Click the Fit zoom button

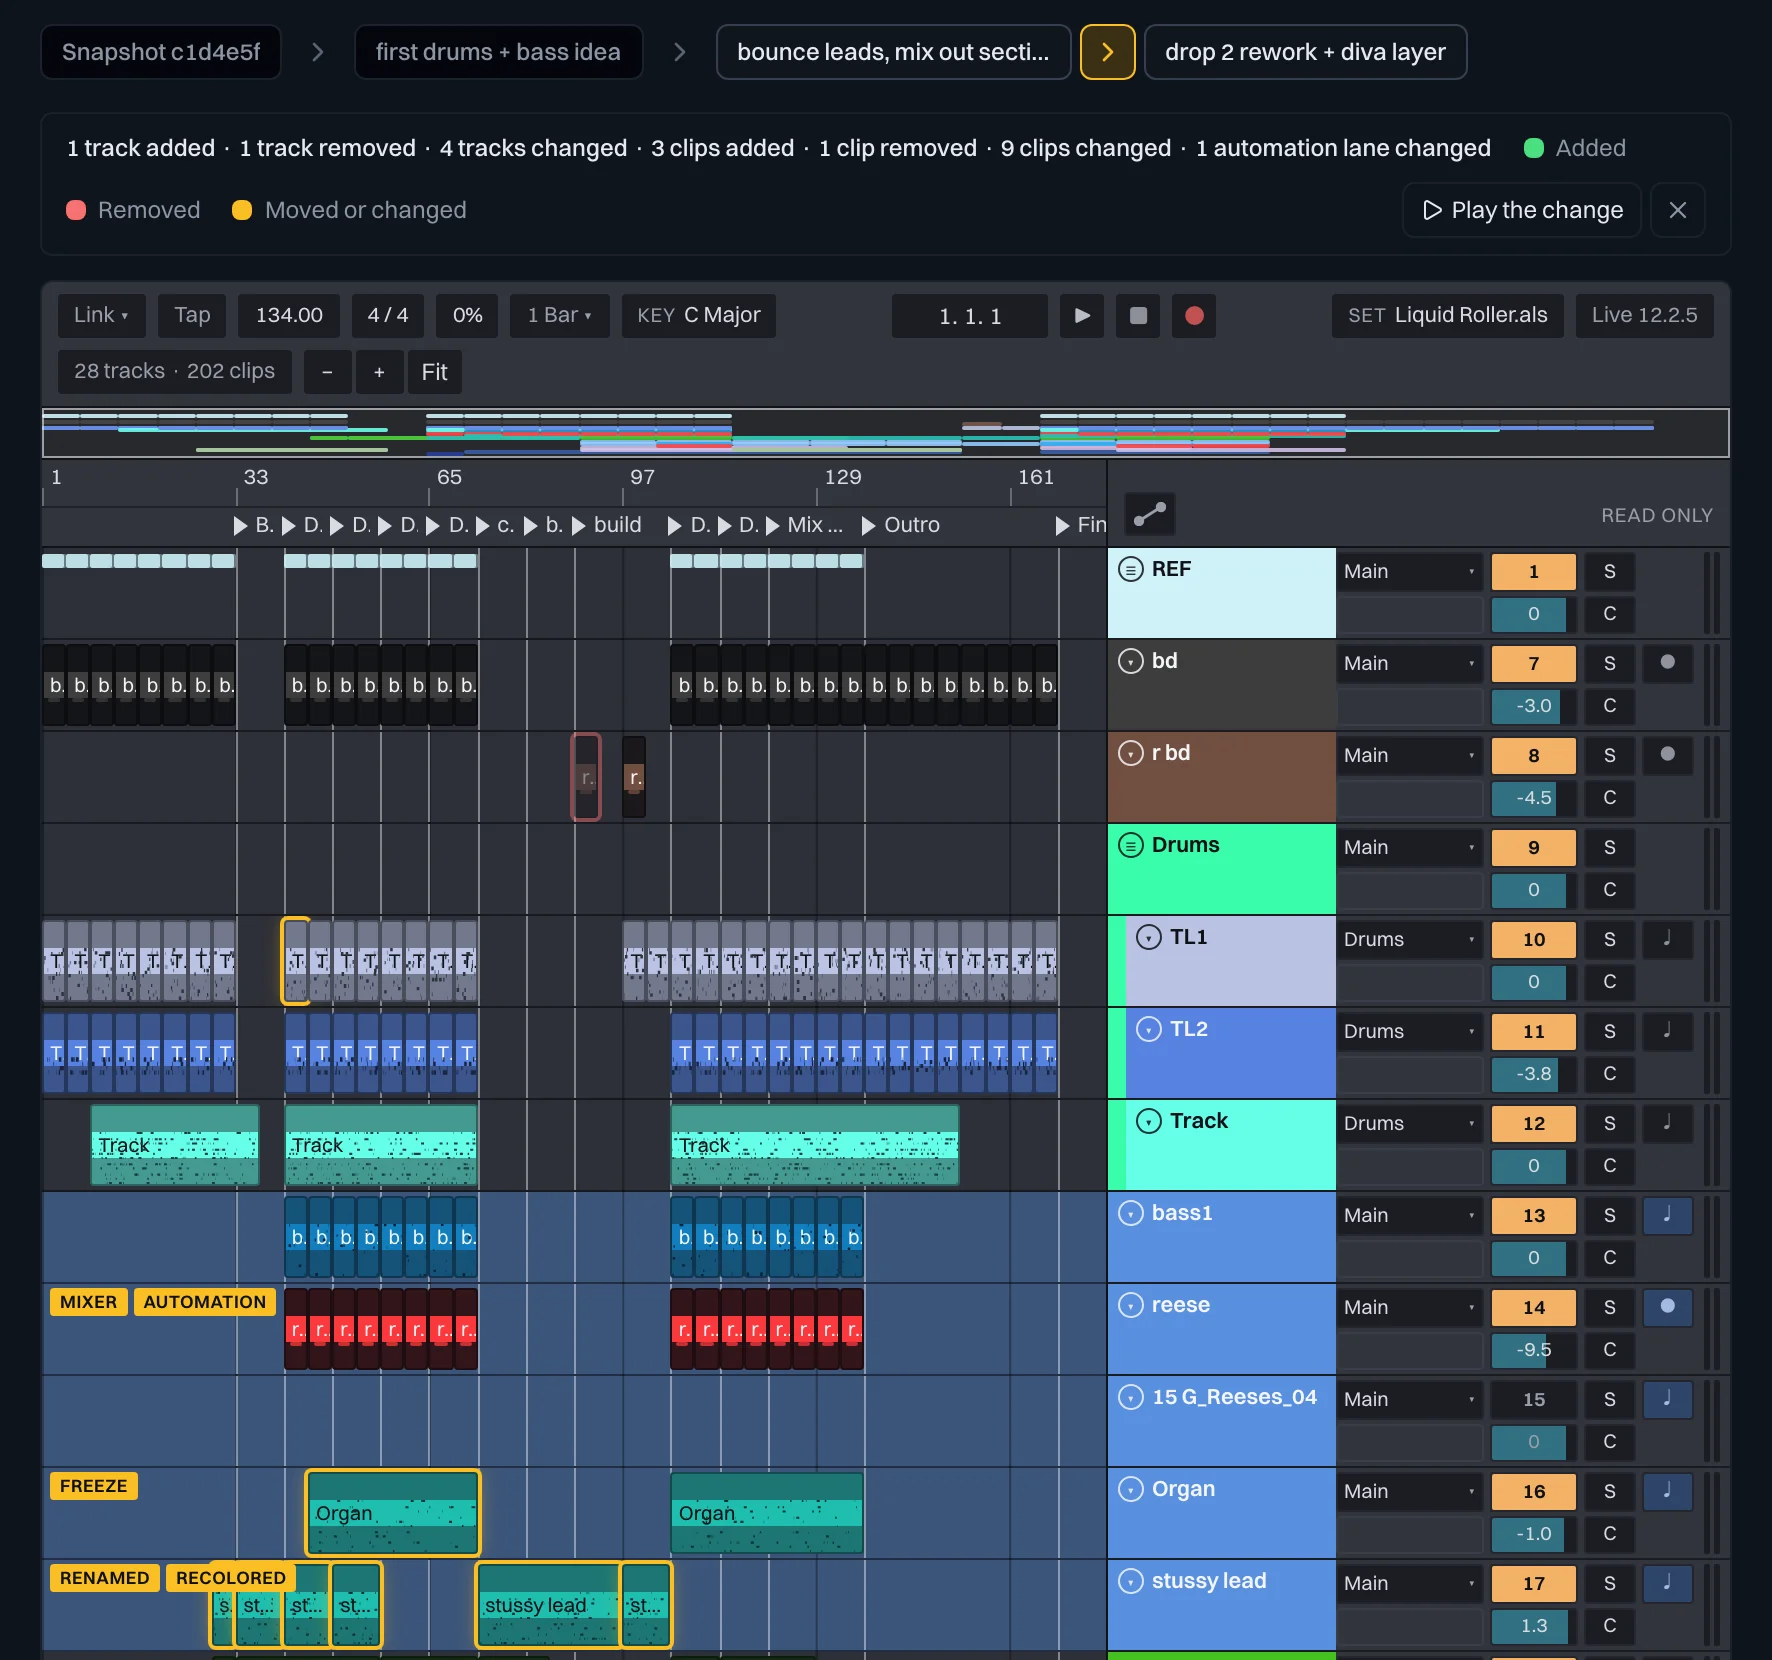point(434,372)
